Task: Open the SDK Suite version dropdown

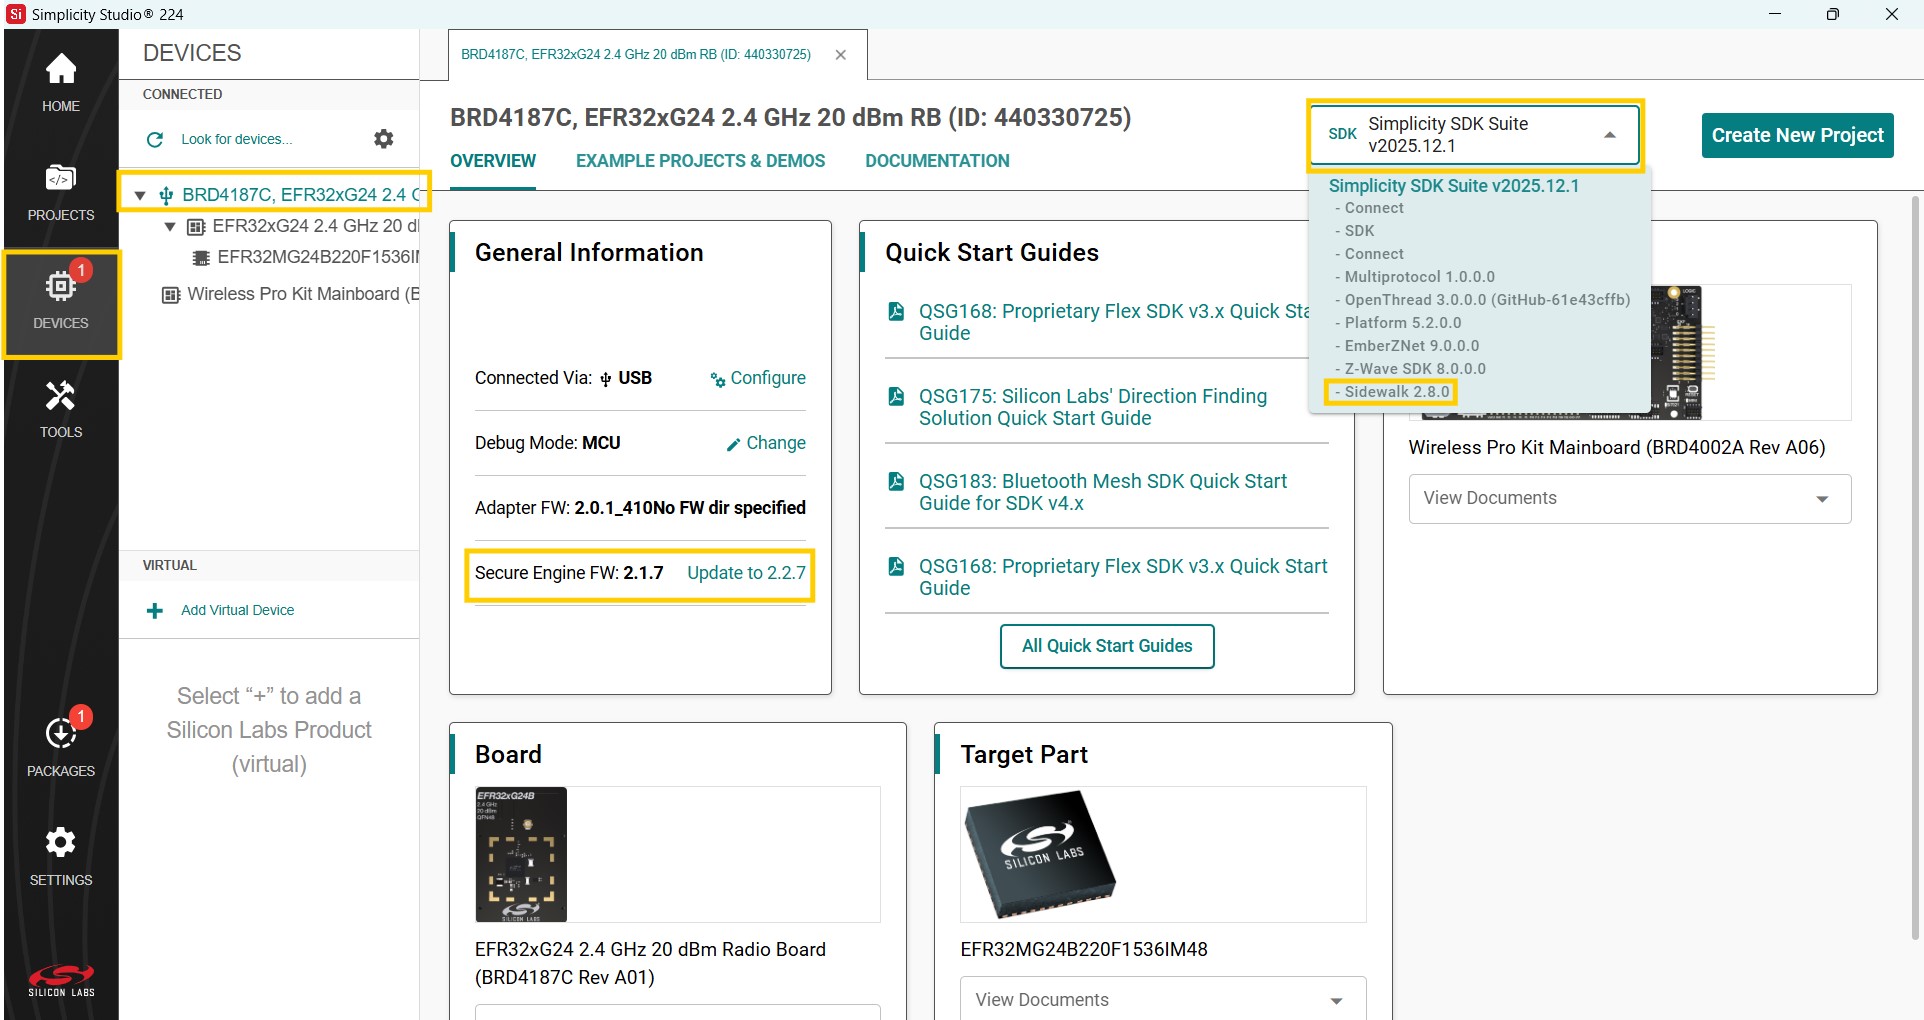Action: pyautogui.click(x=1475, y=135)
